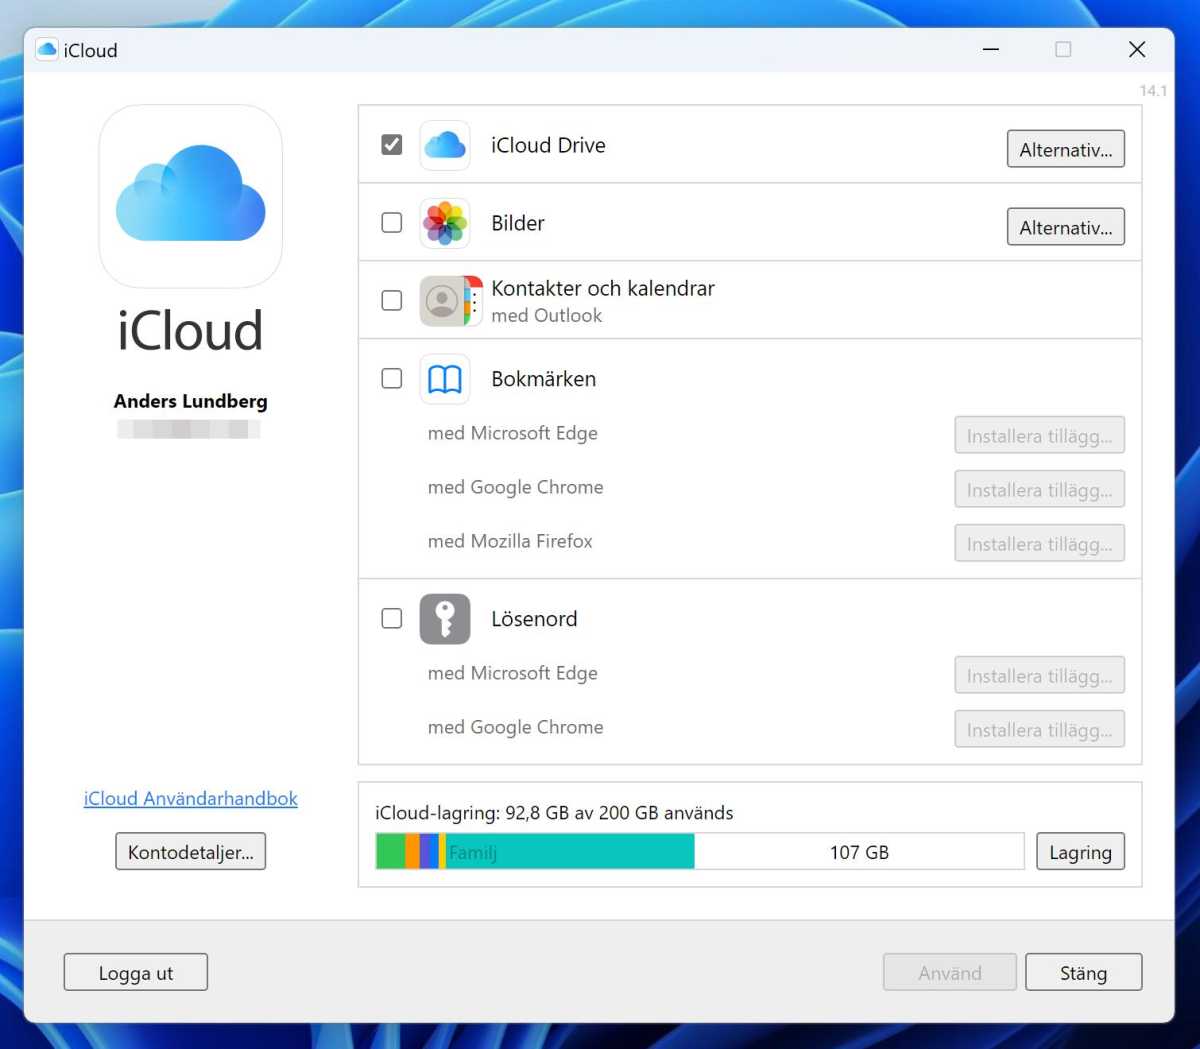Click the Bokmärken book icon
Screen dimensions: 1200x1049
point(445,379)
